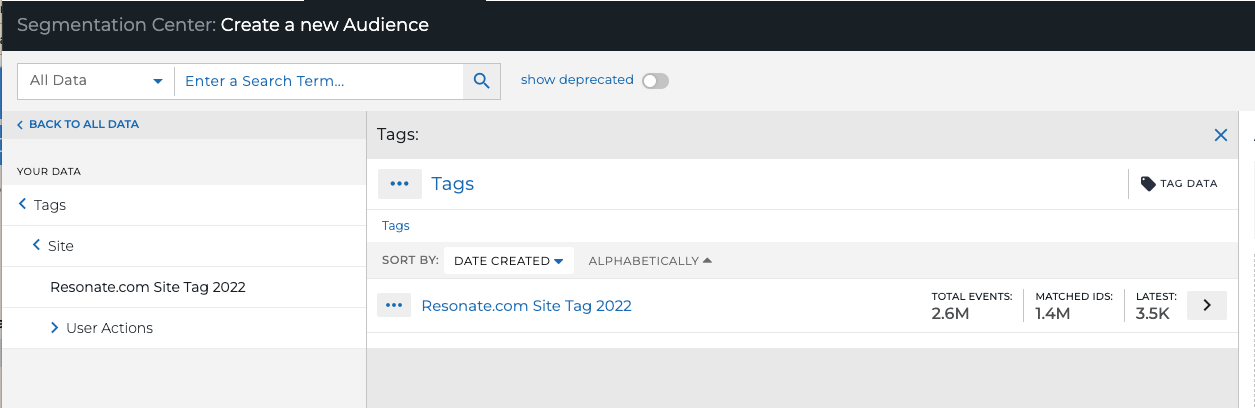1255x408 pixels.
Task: Open the Date Created sort dropdown
Action: (x=509, y=261)
